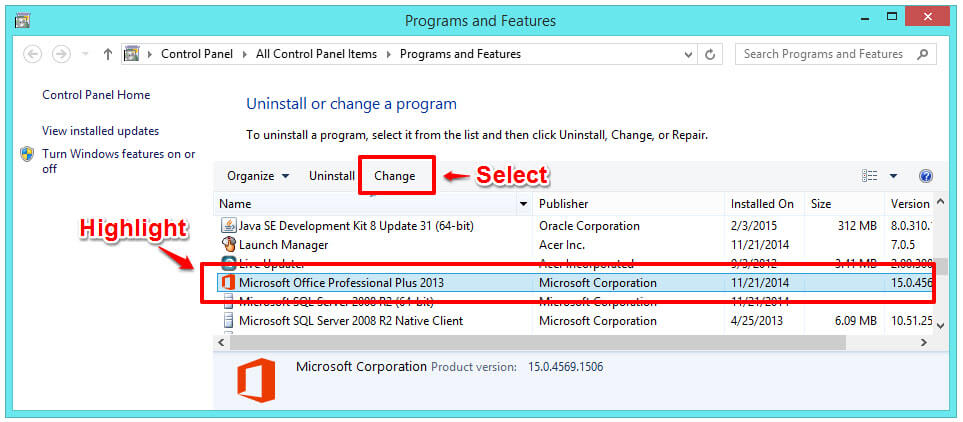Click the Java SE Development Kit icon

[x=228, y=226]
